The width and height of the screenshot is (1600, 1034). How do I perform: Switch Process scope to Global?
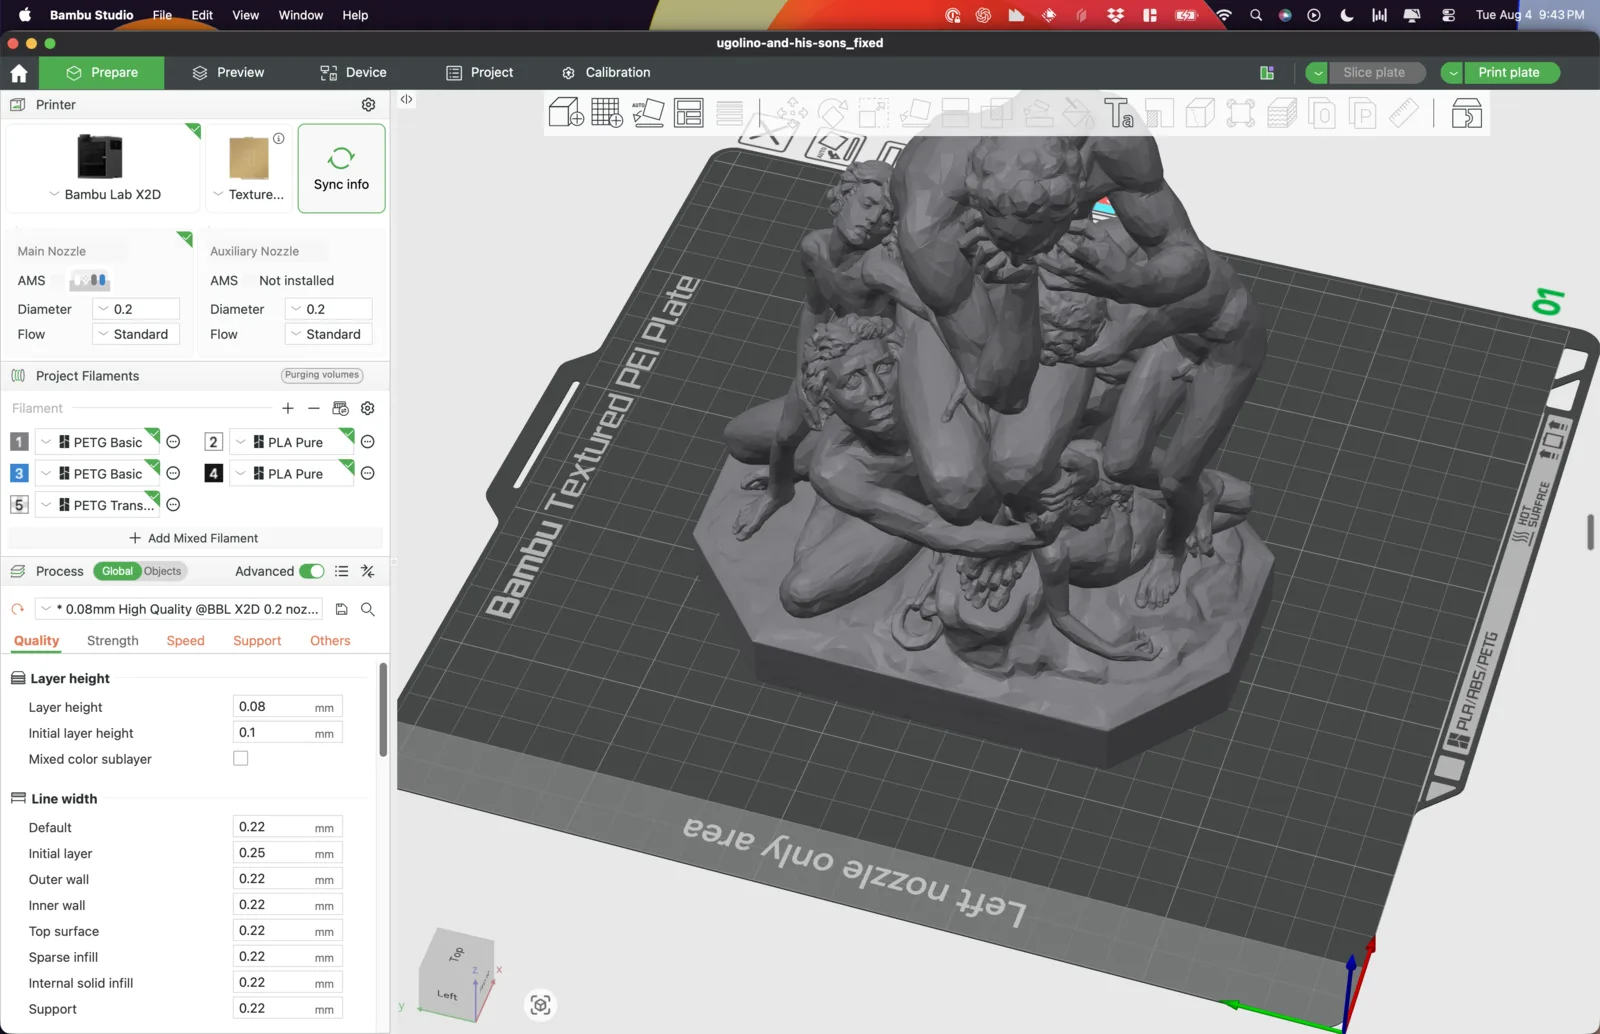point(117,571)
